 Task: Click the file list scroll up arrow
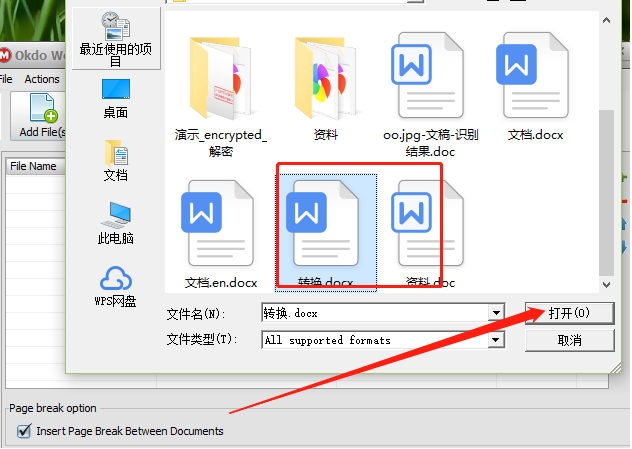tap(606, 20)
